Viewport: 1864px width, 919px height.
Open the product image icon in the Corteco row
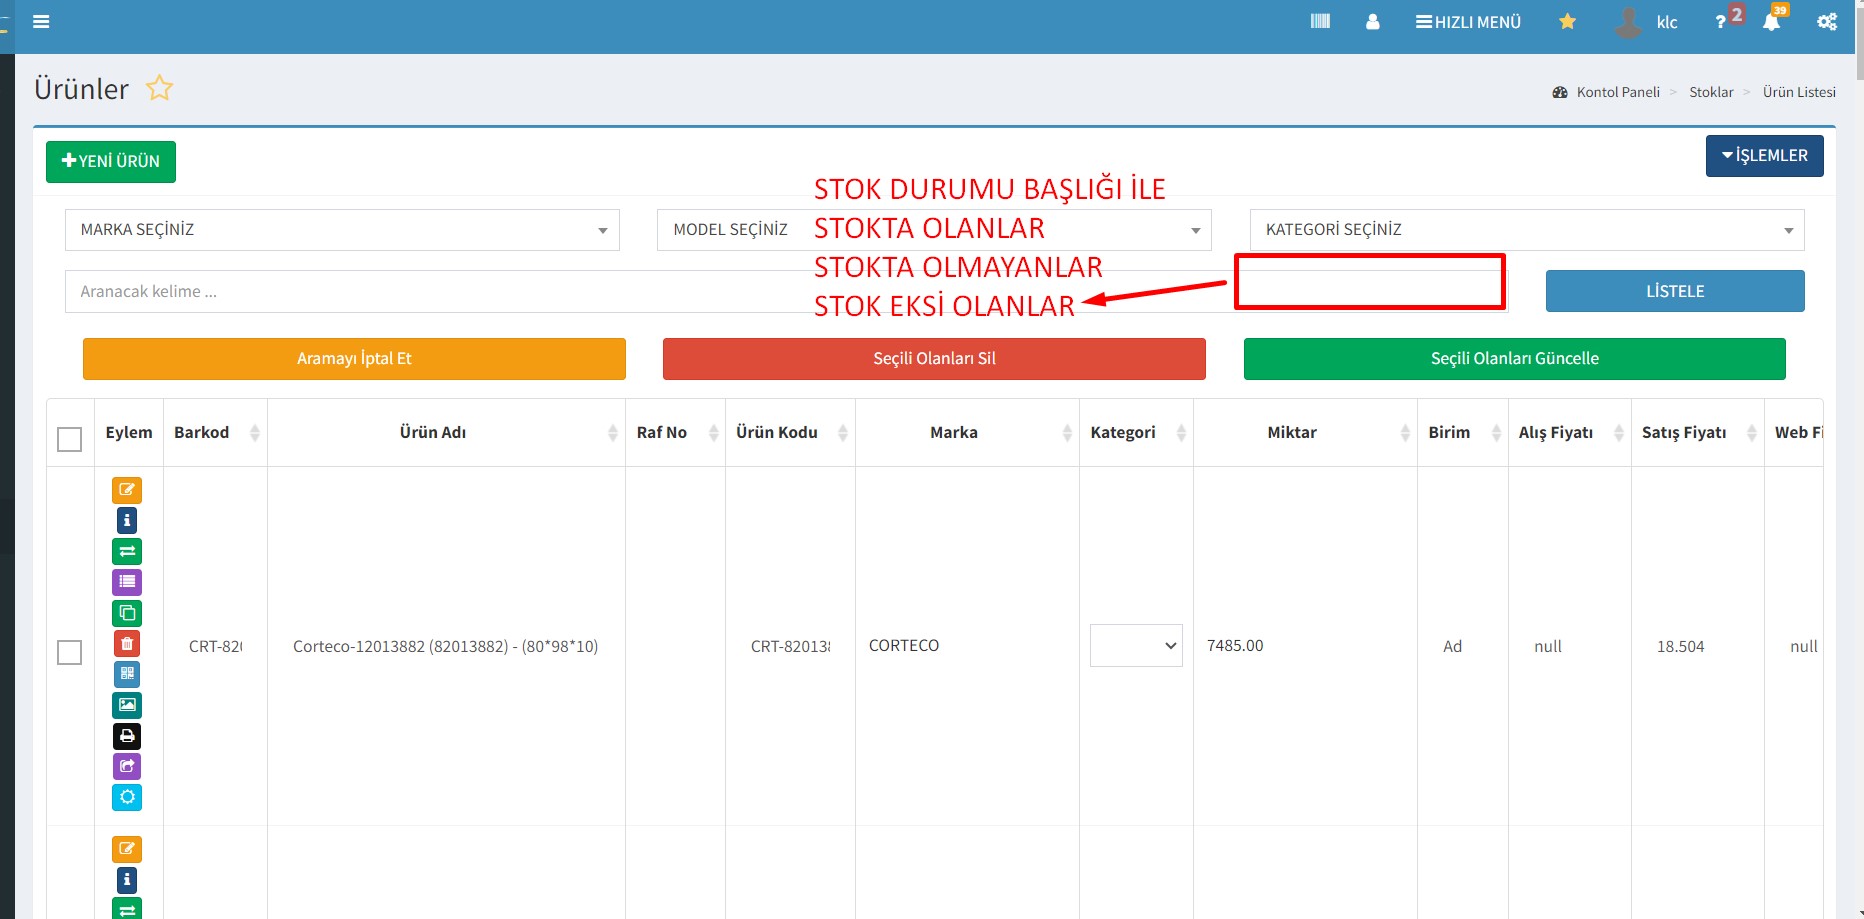tap(127, 705)
